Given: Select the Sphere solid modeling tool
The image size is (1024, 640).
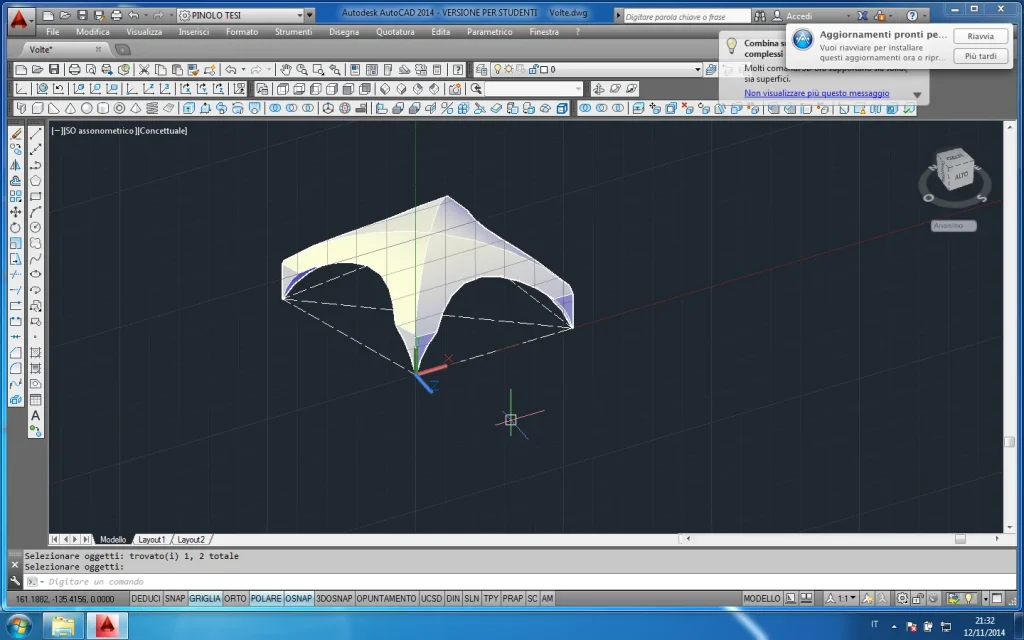Looking at the screenshot, I should pyautogui.click(x=86, y=108).
